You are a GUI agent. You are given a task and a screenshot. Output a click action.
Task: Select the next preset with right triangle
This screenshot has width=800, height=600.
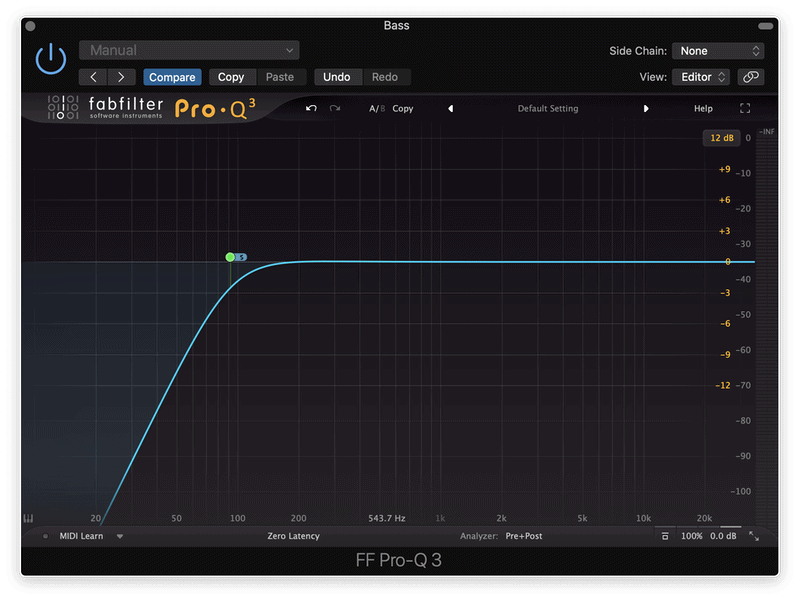pyautogui.click(x=646, y=109)
